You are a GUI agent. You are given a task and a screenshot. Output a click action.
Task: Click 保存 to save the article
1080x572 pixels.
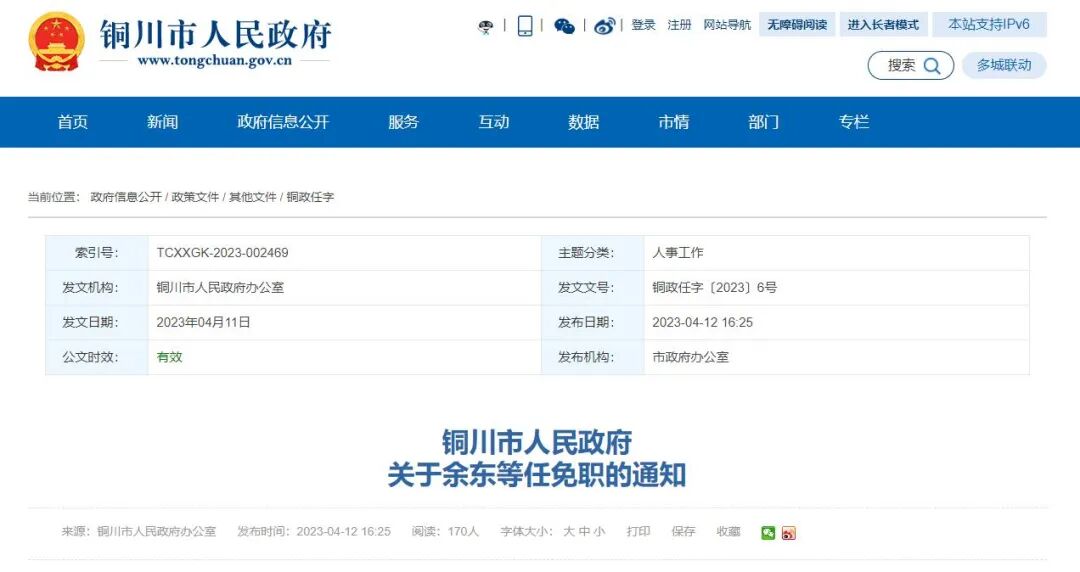click(x=683, y=532)
